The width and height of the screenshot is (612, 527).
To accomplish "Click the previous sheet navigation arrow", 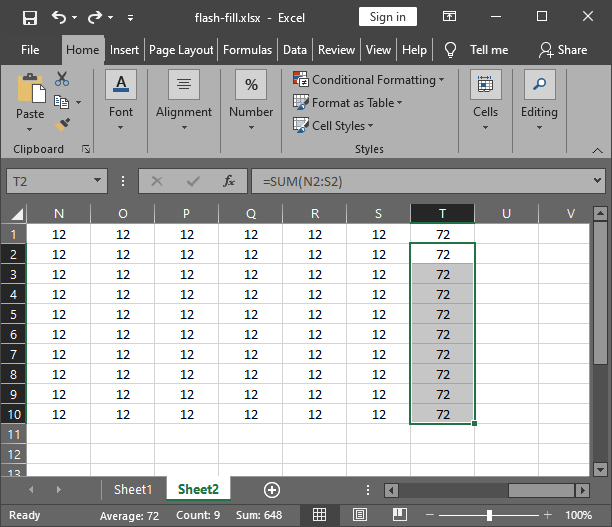I will pyautogui.click(x=31, y=490).
